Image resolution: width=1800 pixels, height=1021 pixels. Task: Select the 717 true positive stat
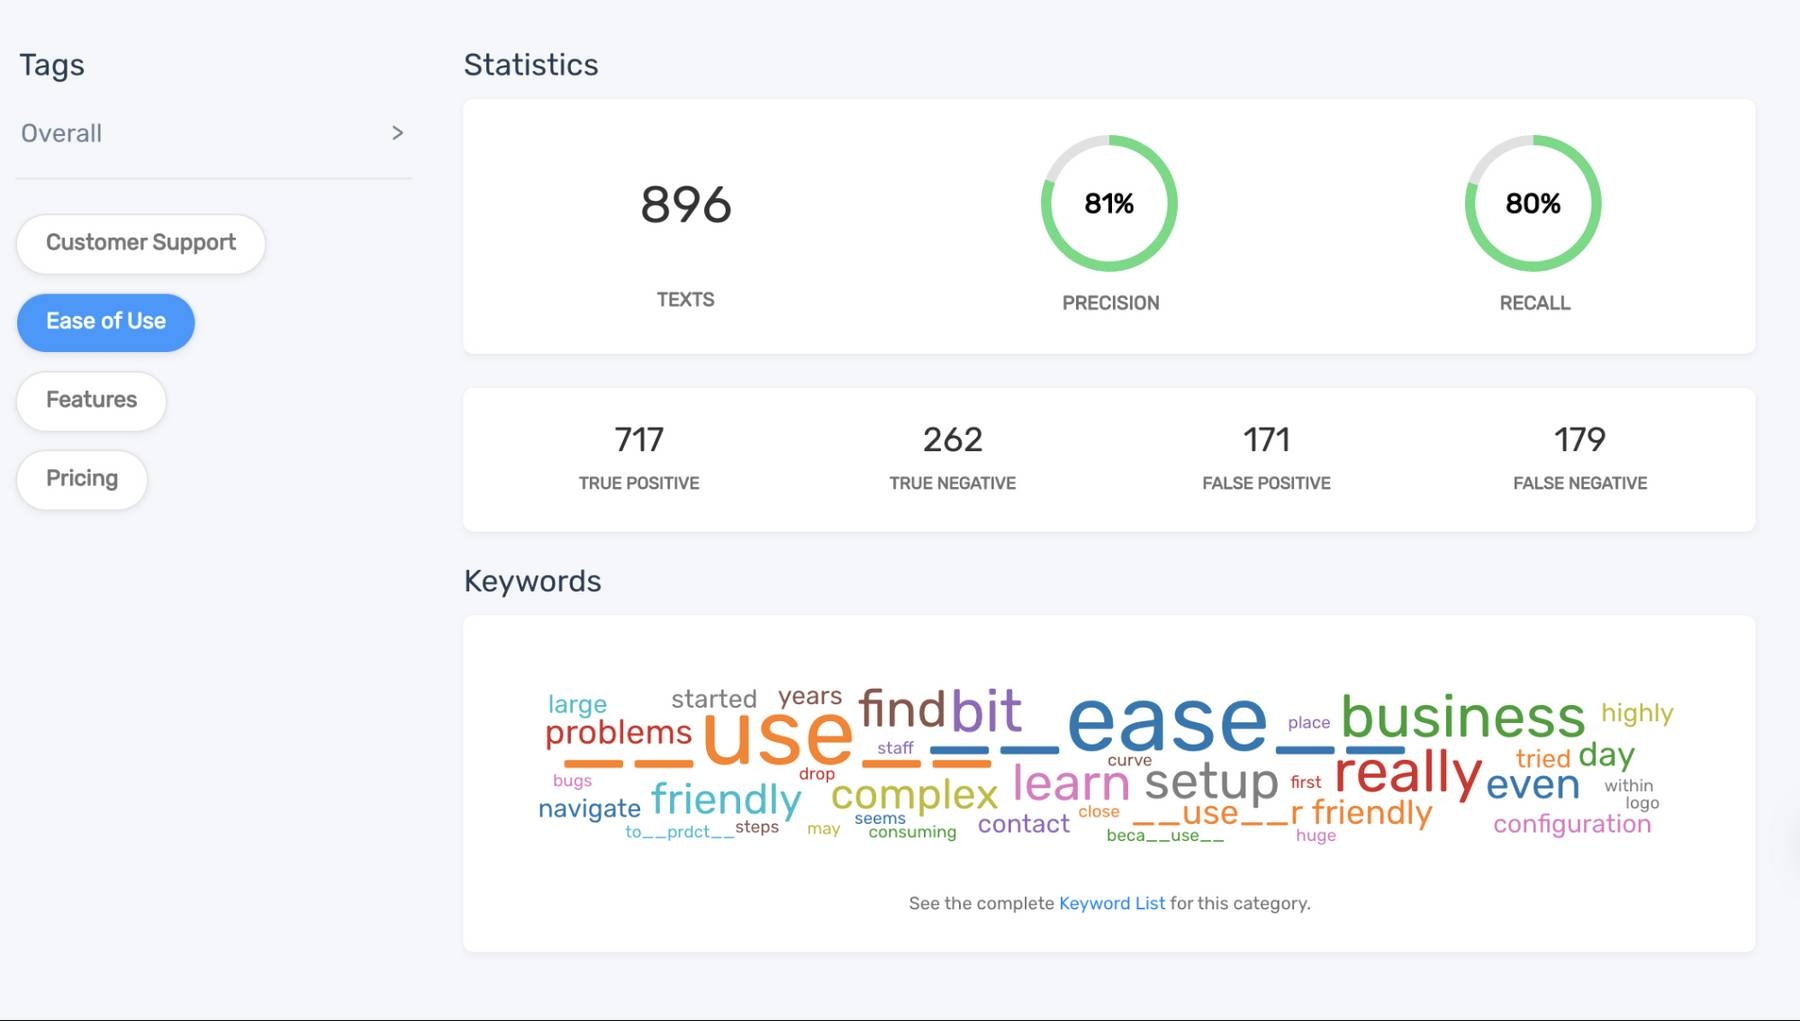(639, 440)
